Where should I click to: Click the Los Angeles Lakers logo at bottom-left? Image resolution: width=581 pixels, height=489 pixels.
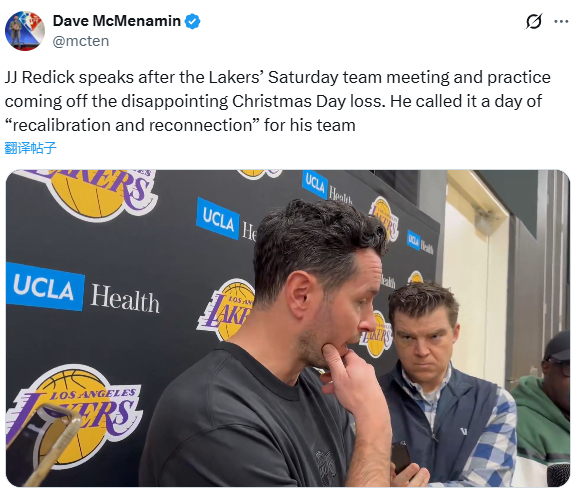[x=76, y=415]
